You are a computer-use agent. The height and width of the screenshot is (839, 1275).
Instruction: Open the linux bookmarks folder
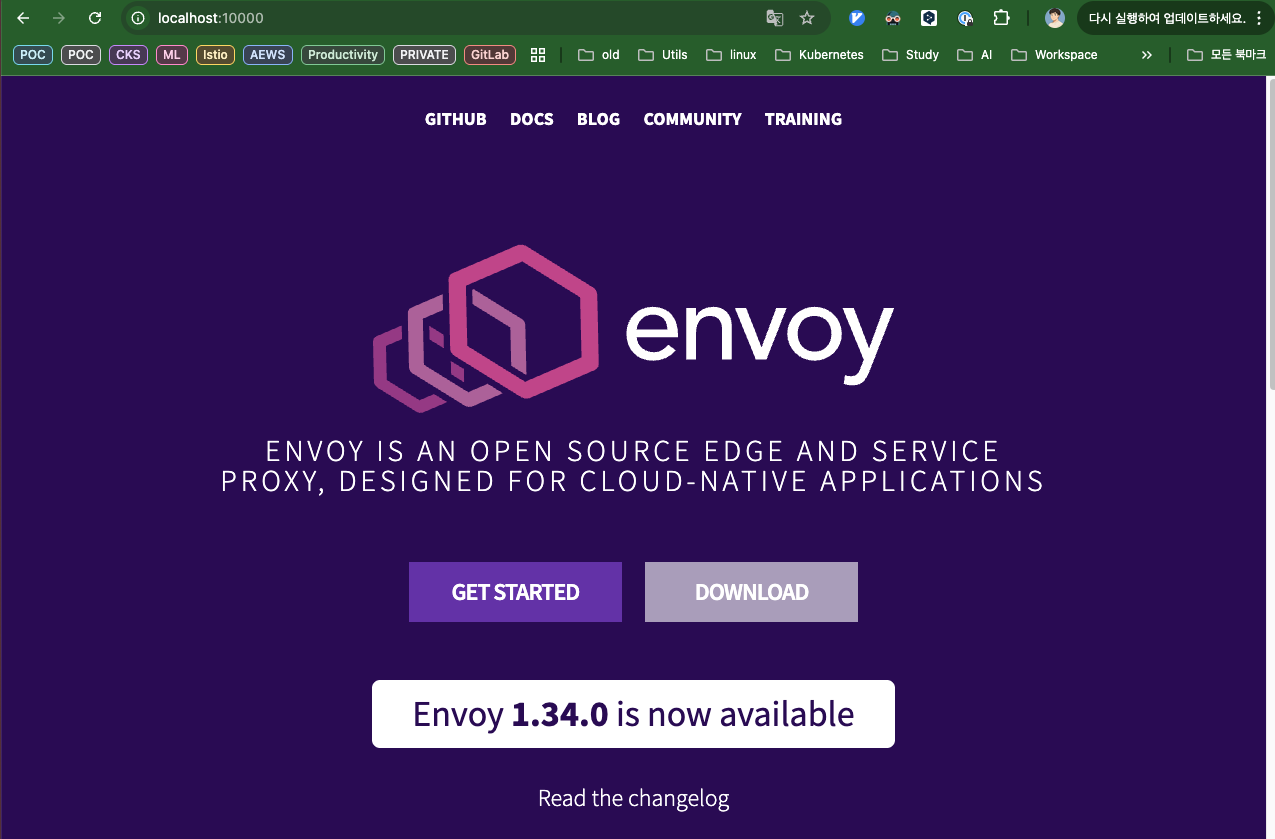click(731, 55)
